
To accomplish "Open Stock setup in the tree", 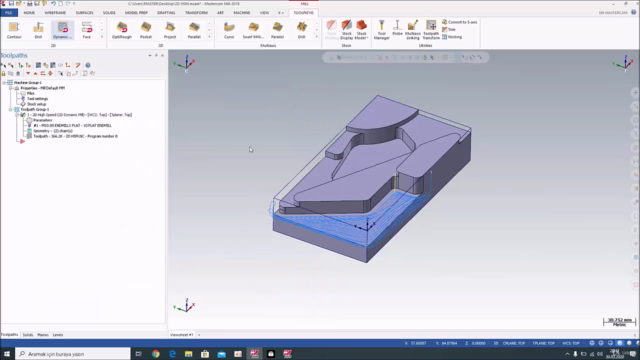I will coord(36,104).
